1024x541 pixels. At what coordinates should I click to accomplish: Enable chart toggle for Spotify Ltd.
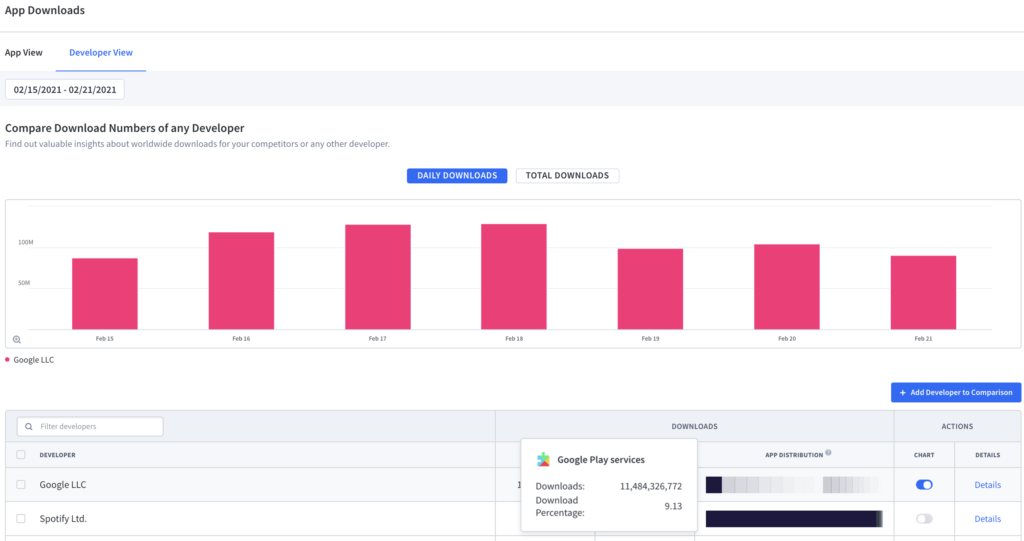tap(924, 519)
